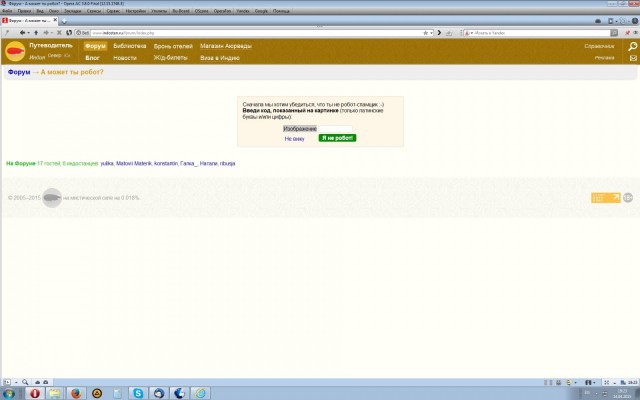Open the "Форум" navigation tab
This screenshot has width=640, height=400.
(95, 46)
